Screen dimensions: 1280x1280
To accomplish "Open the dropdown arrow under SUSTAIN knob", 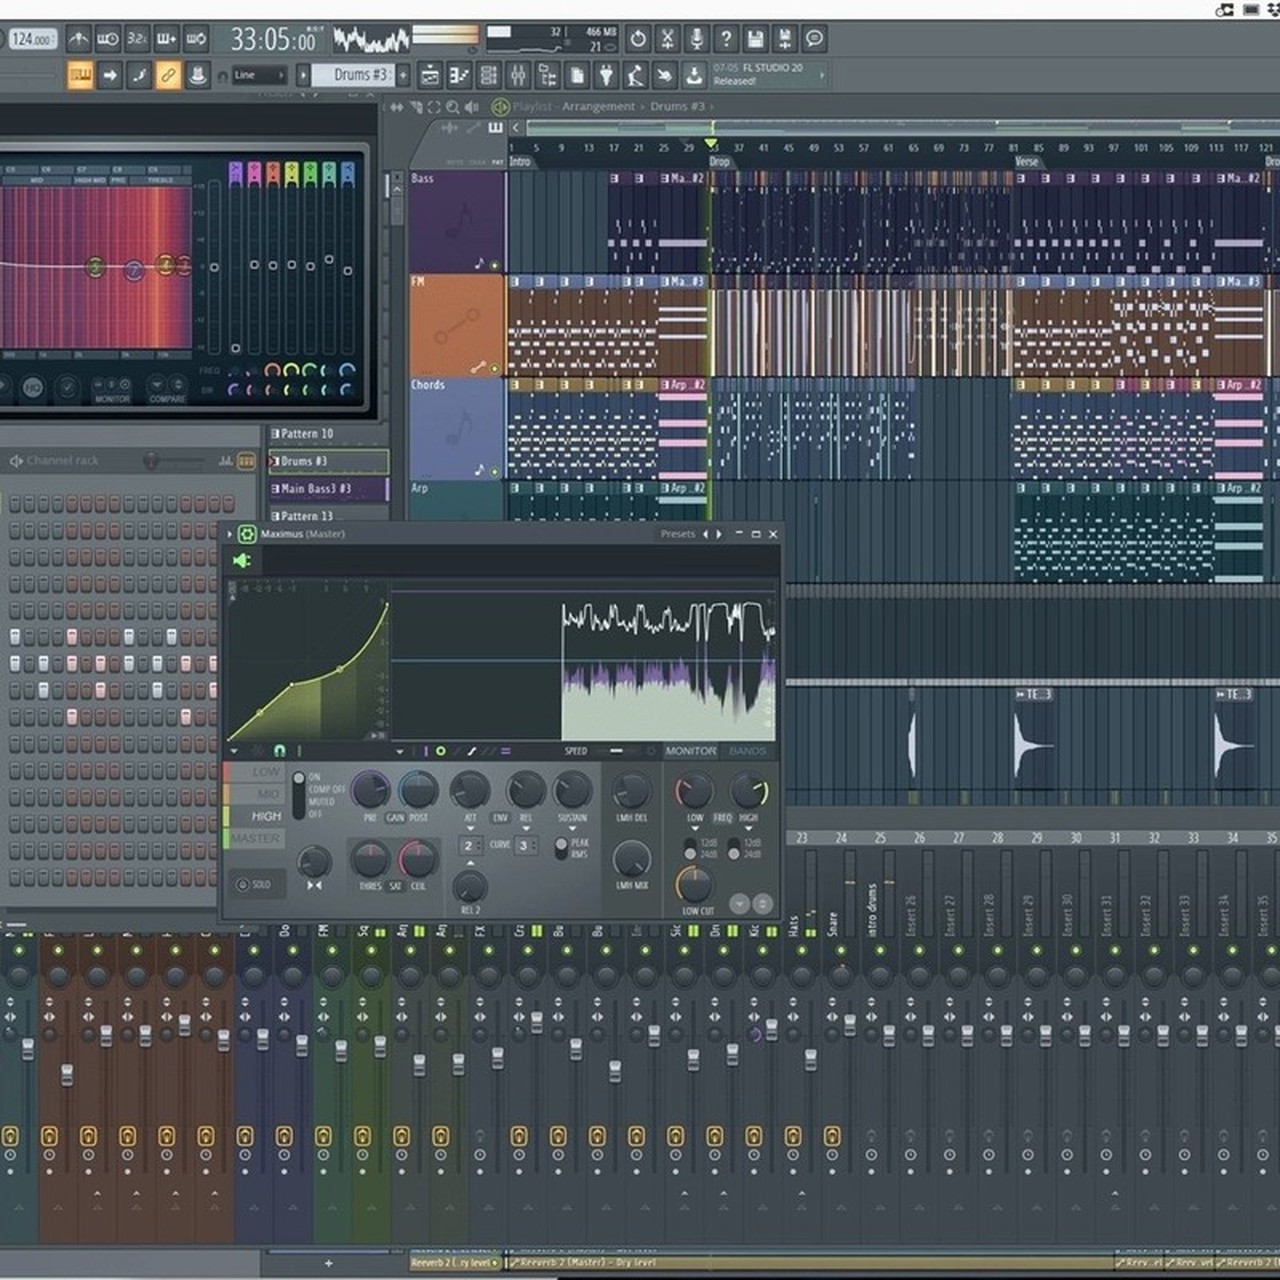I will pos(572,830).
